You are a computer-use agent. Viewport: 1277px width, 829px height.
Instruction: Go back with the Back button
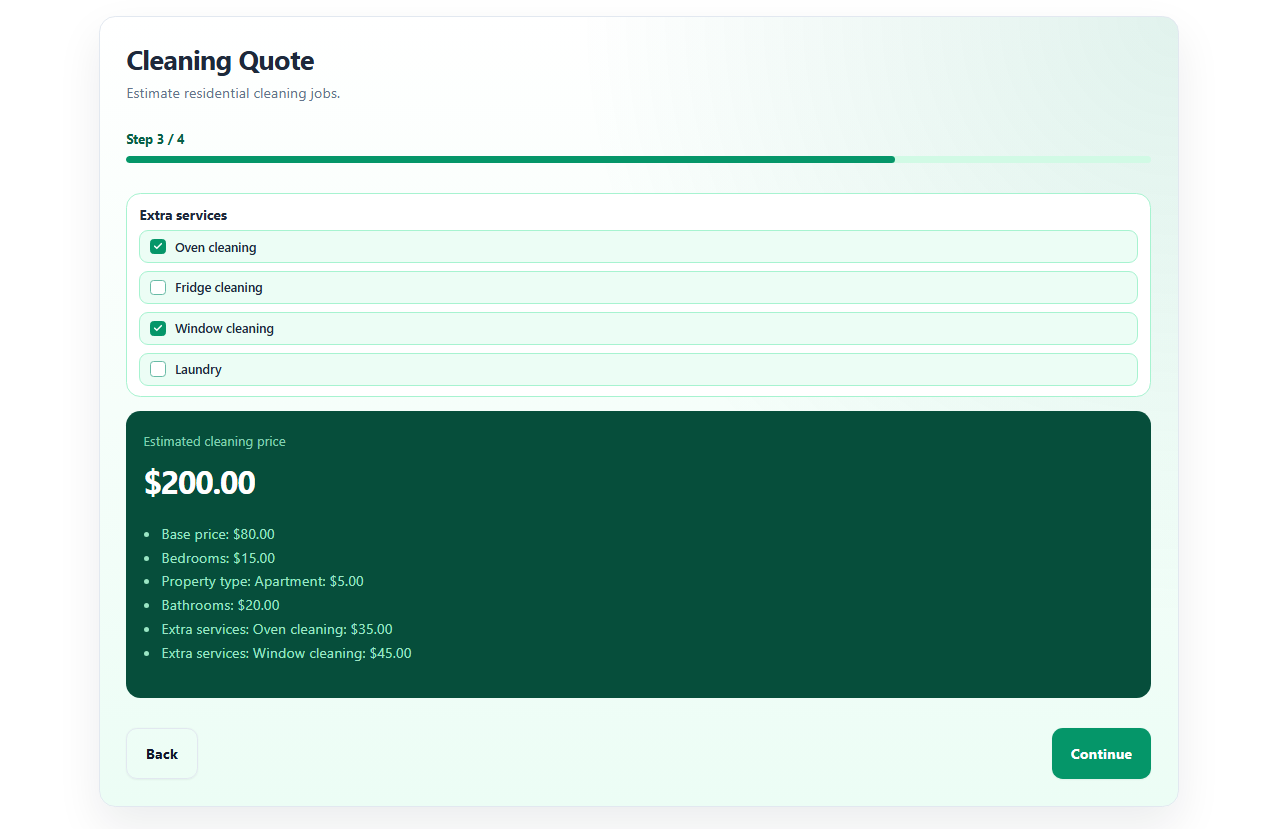click(x=162, y=753)
